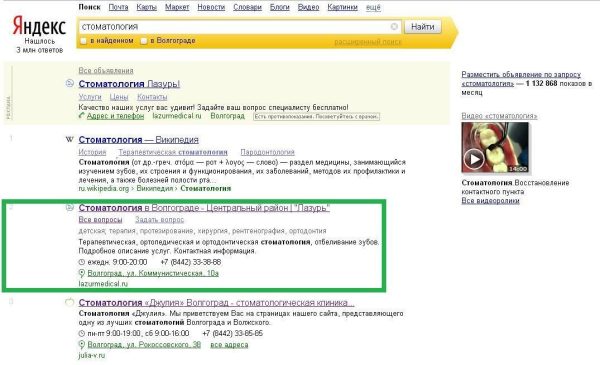Play the dental video preview
The height and width of the screenshot is (365, 600).
point(474,159)
